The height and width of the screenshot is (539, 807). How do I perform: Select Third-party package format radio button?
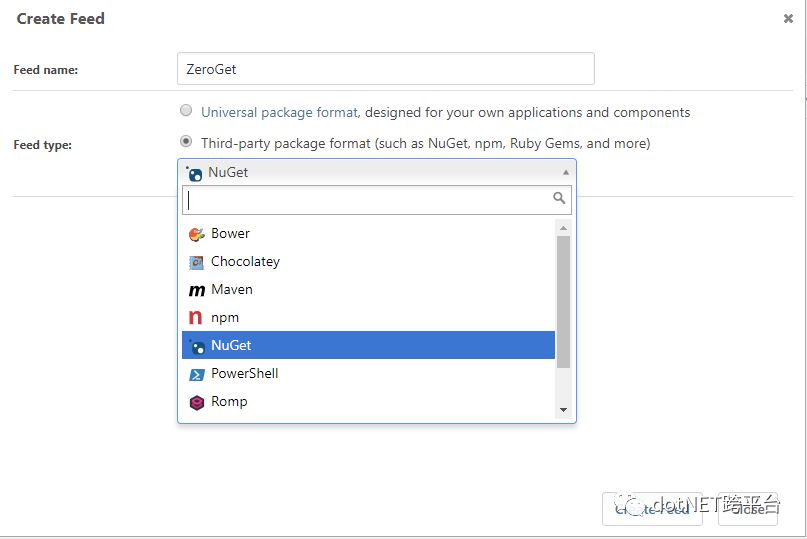pos(186,141)
